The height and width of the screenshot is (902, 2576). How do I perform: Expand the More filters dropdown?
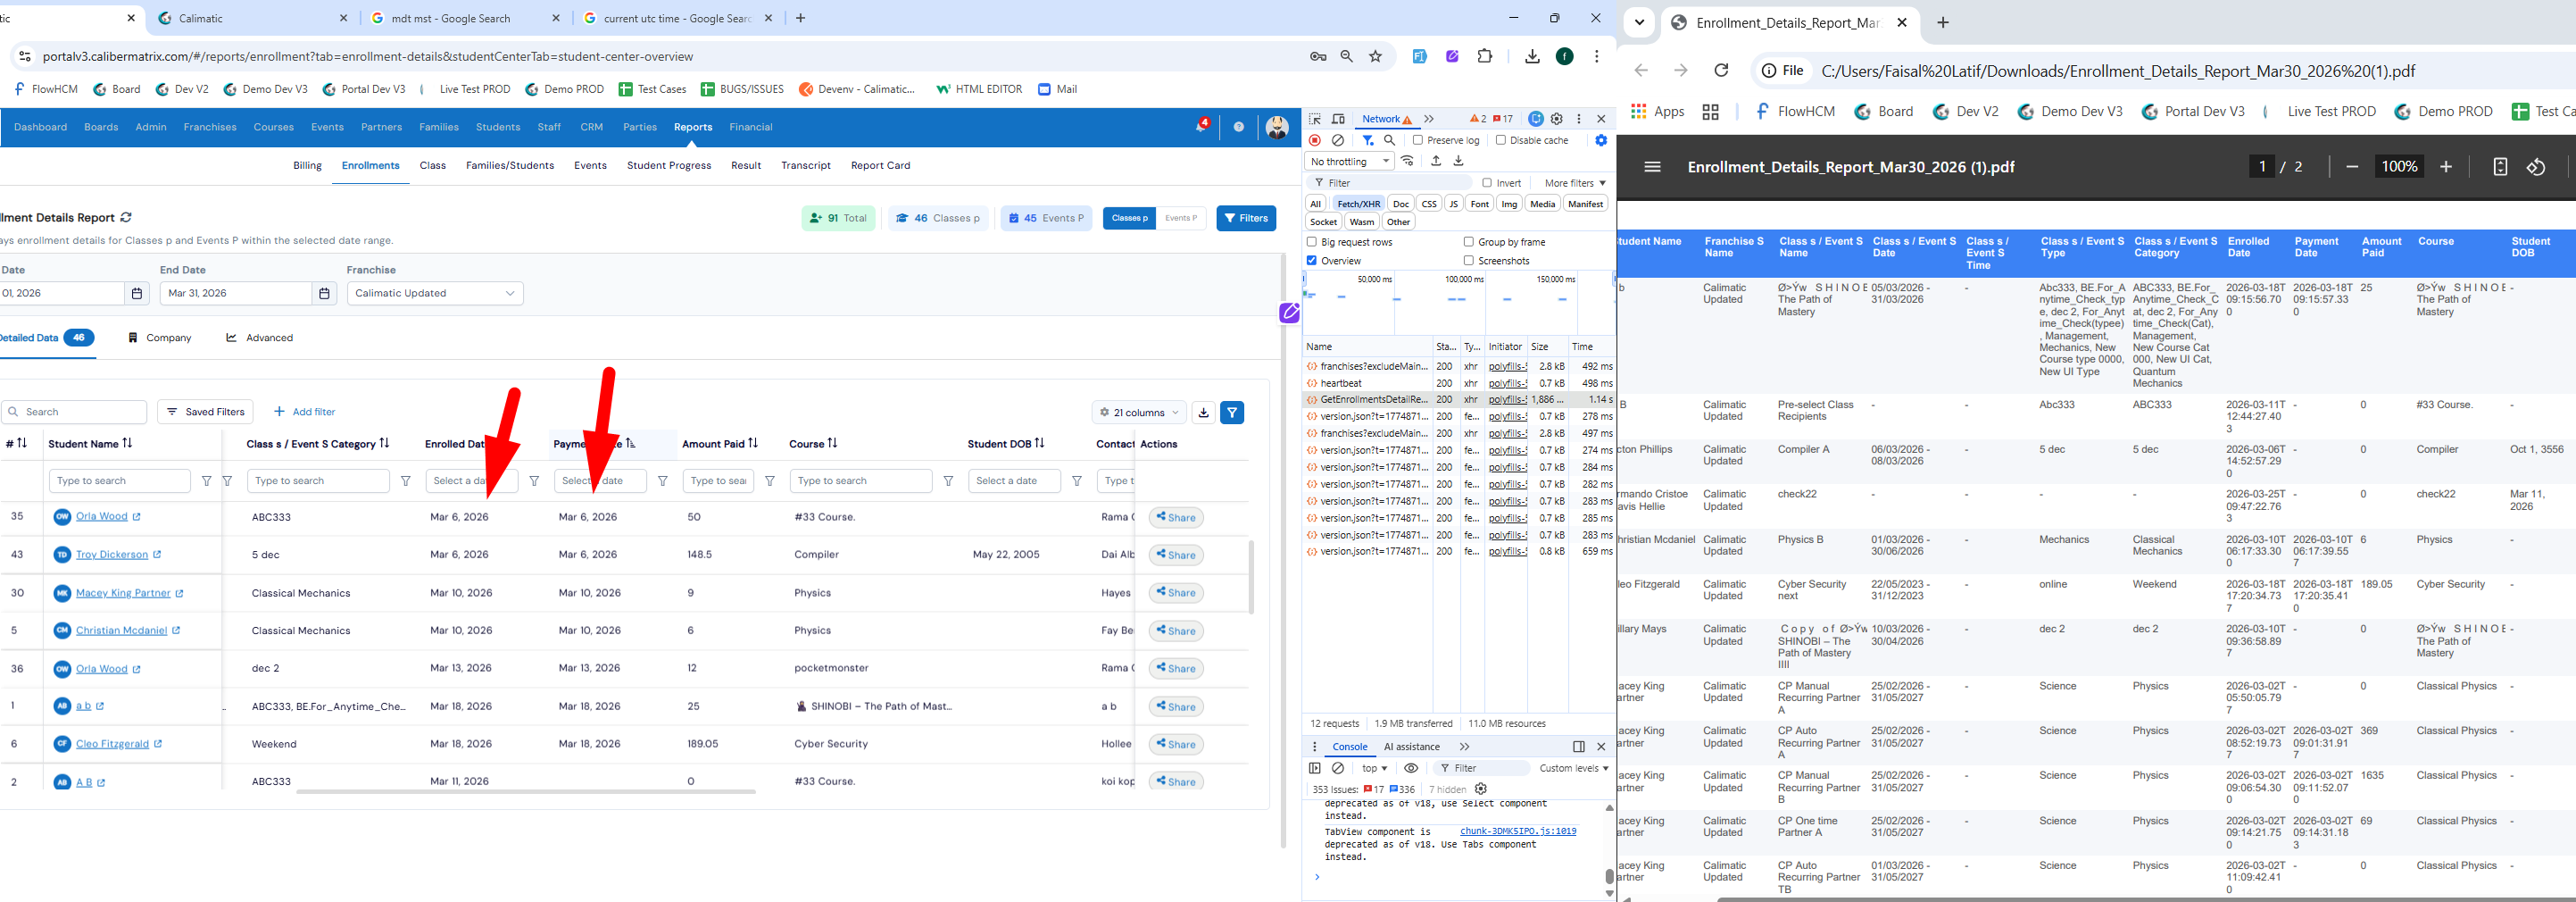(1575, 183)
